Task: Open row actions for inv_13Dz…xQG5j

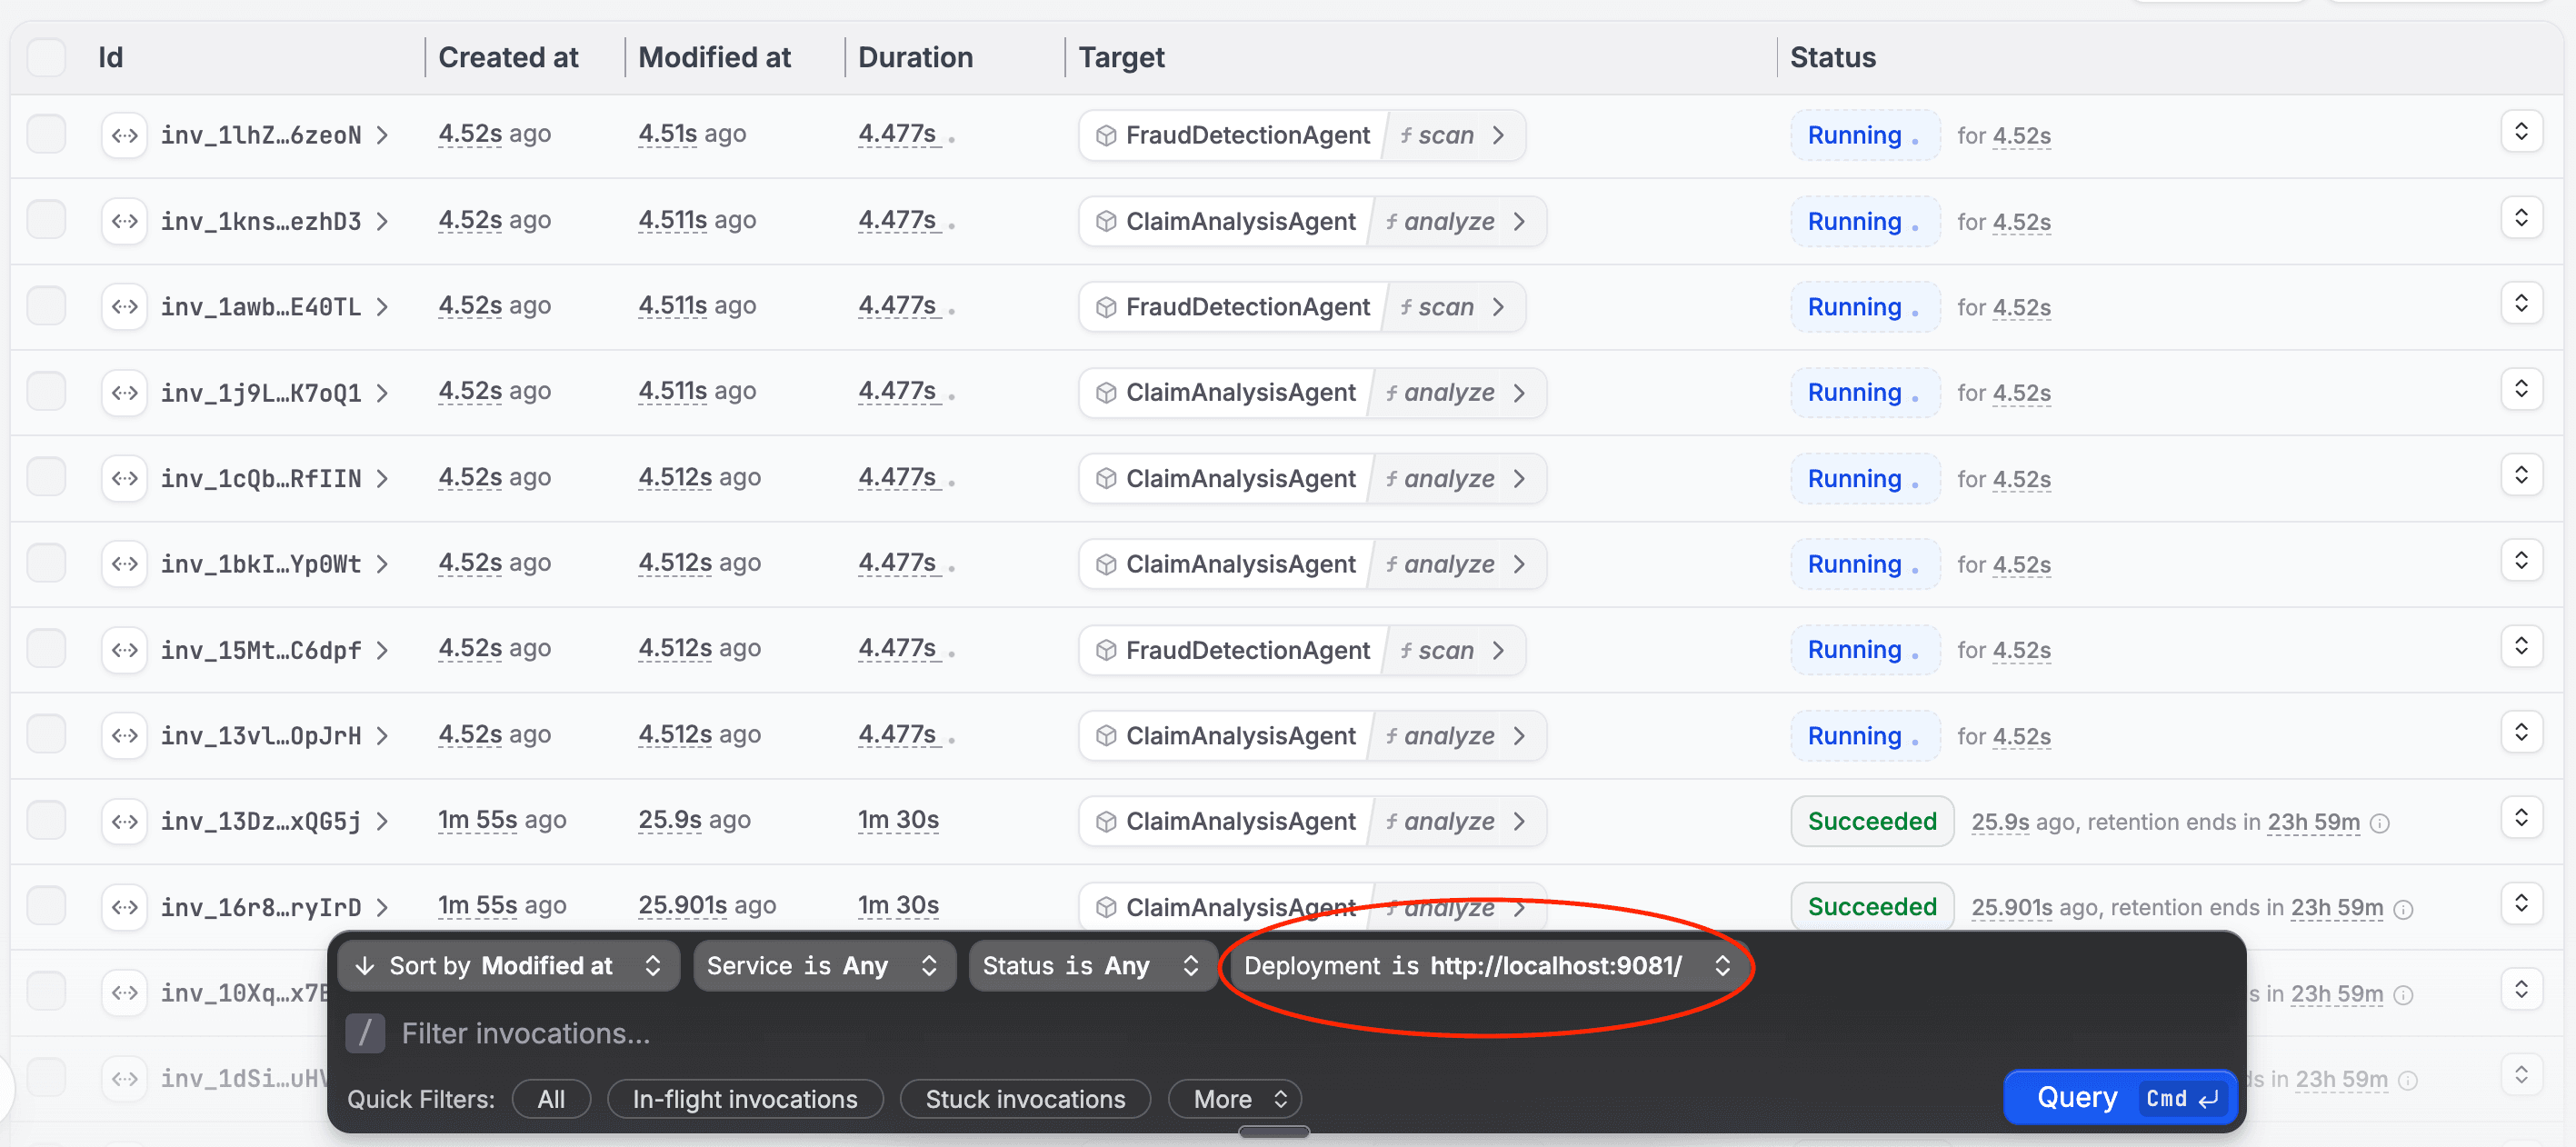Action: (2521, 818)
